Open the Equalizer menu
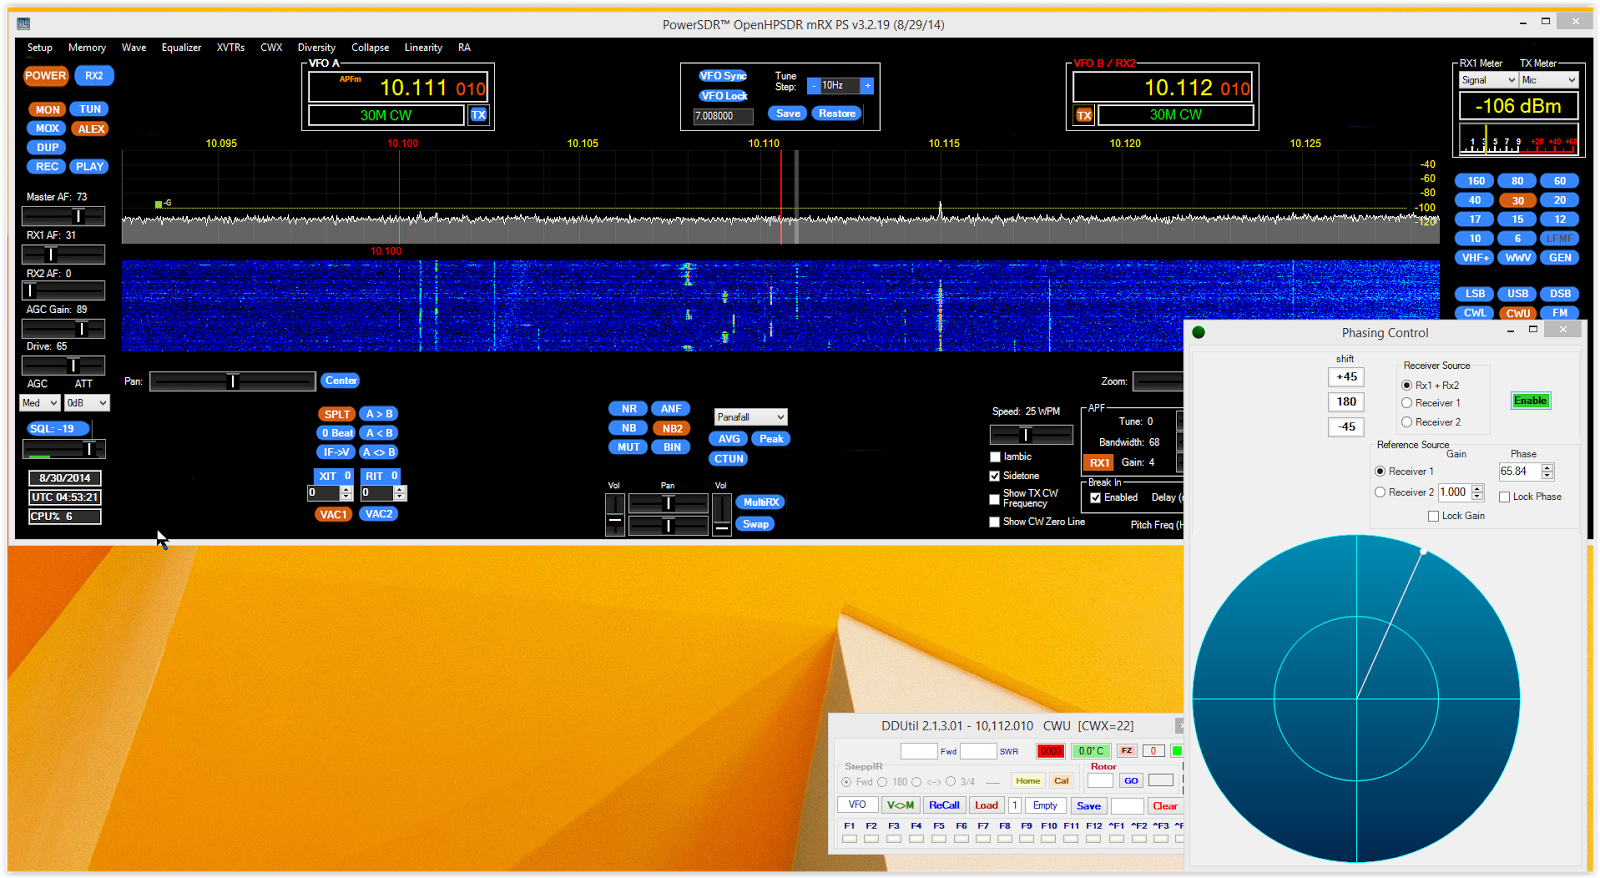 181,47
